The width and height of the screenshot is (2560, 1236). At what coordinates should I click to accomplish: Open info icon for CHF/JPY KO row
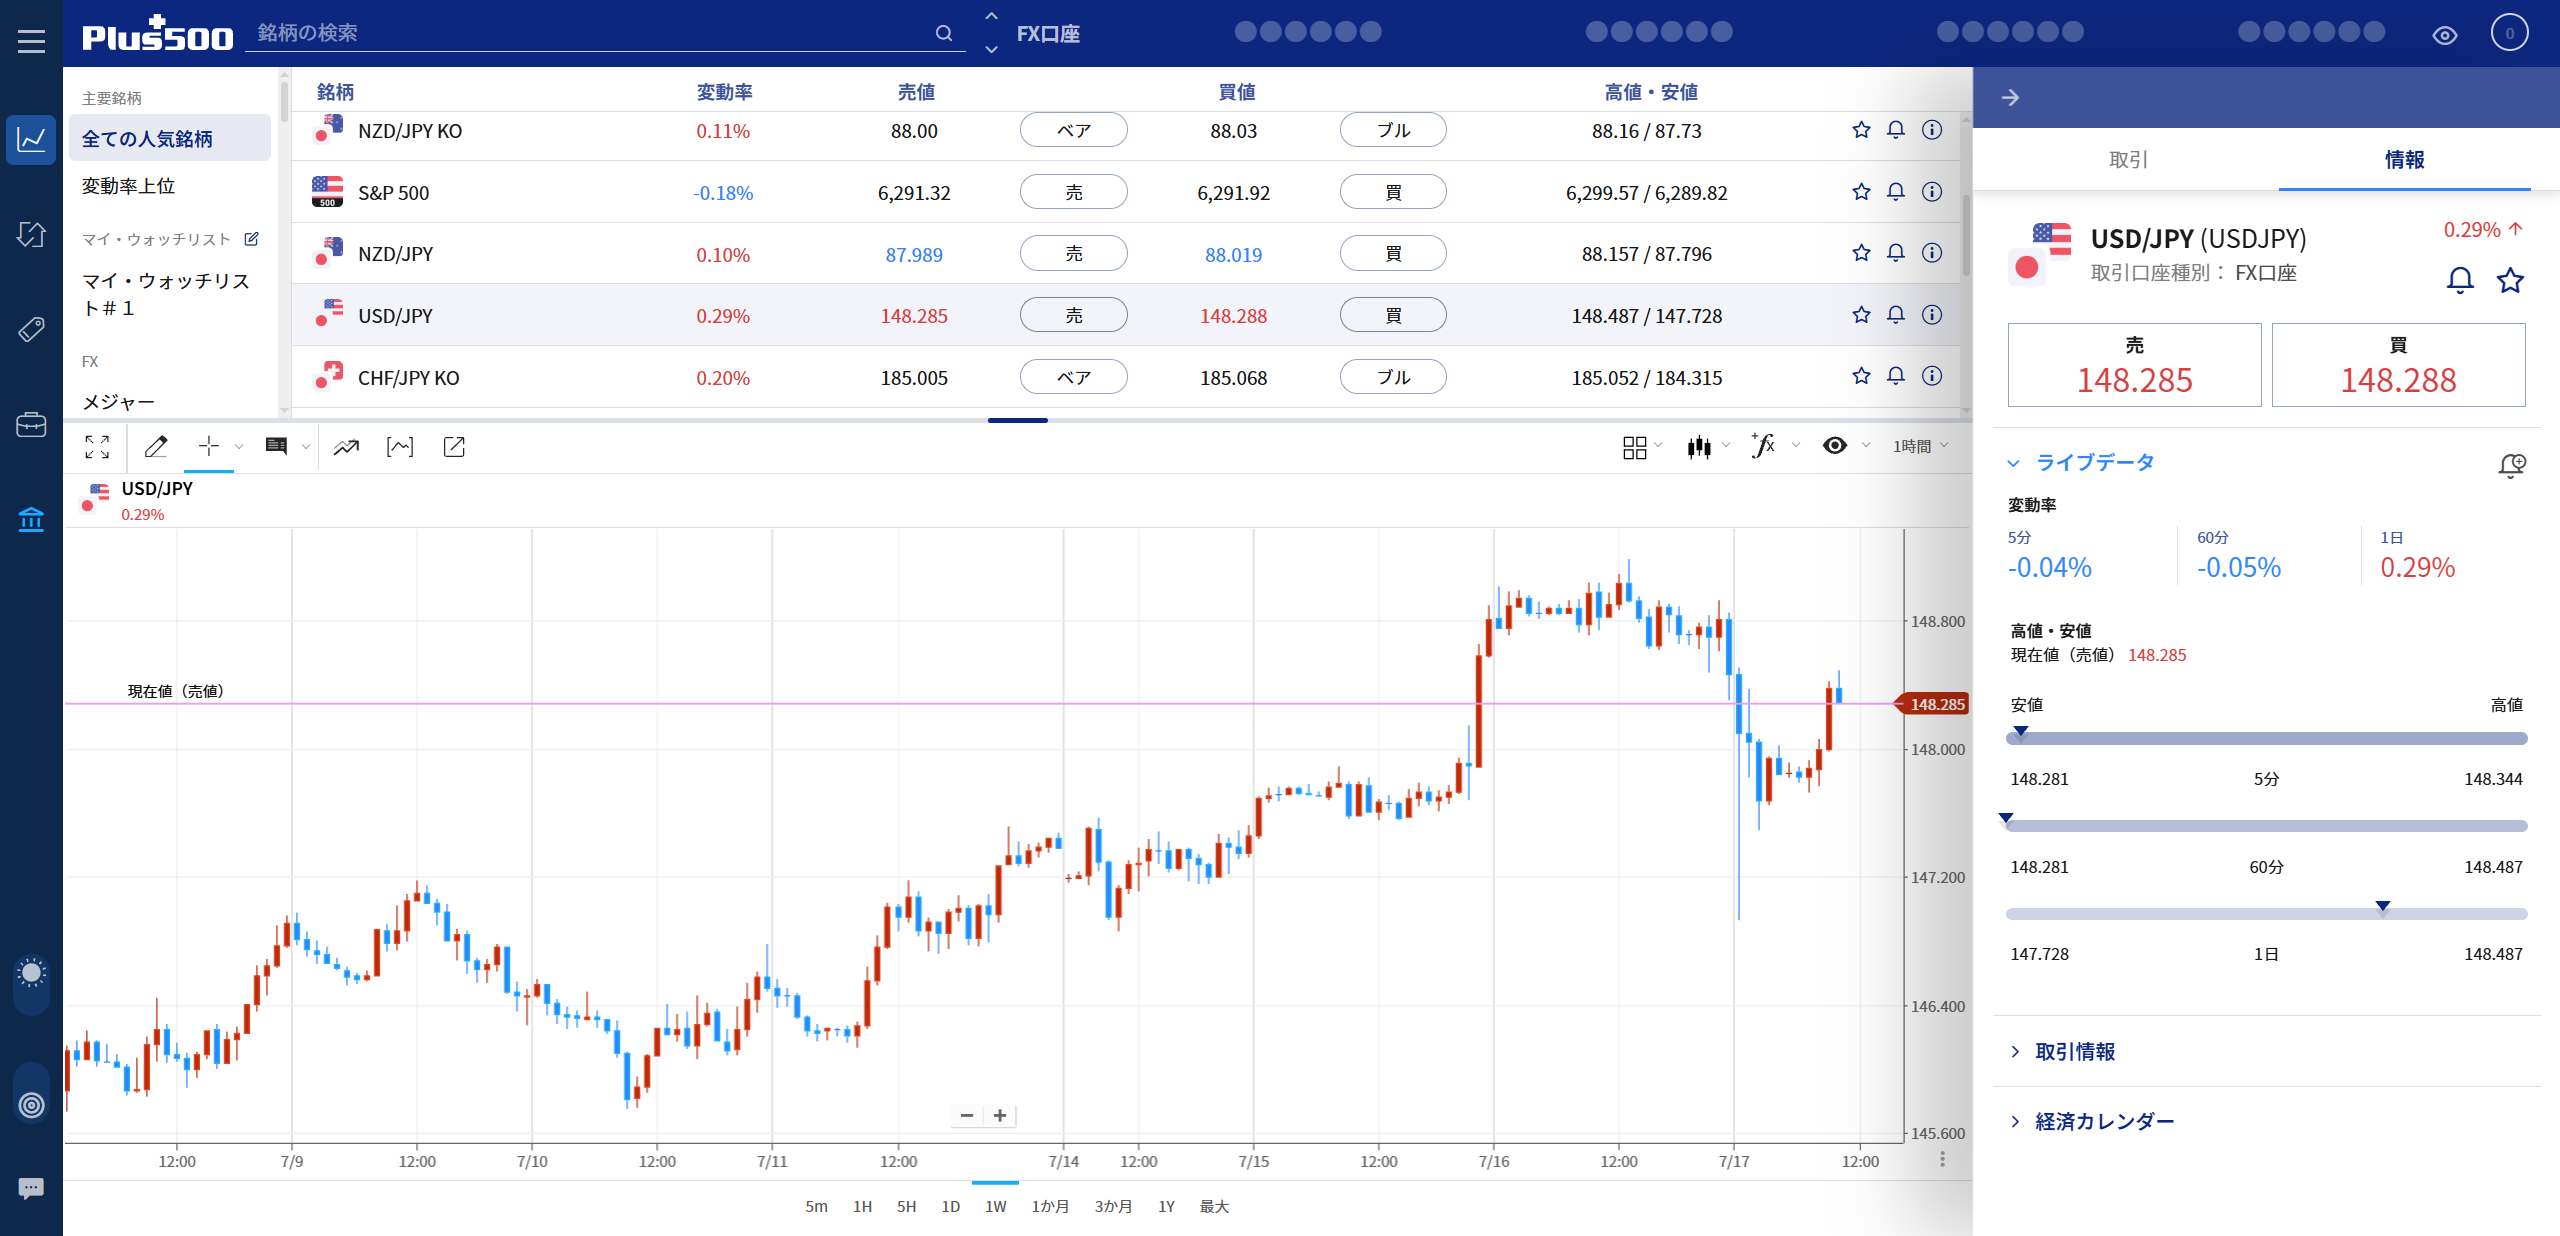click(x=1932, y=376)
